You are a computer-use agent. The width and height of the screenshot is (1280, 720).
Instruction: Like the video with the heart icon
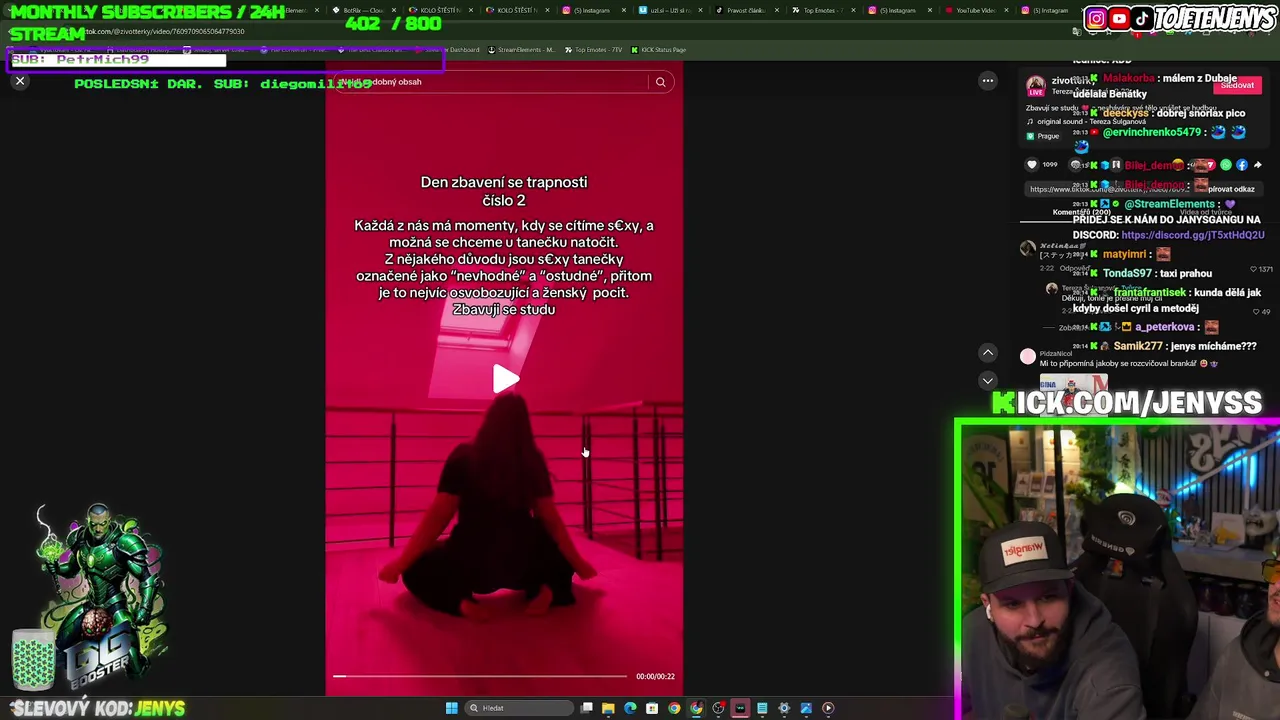[1032, 165]
